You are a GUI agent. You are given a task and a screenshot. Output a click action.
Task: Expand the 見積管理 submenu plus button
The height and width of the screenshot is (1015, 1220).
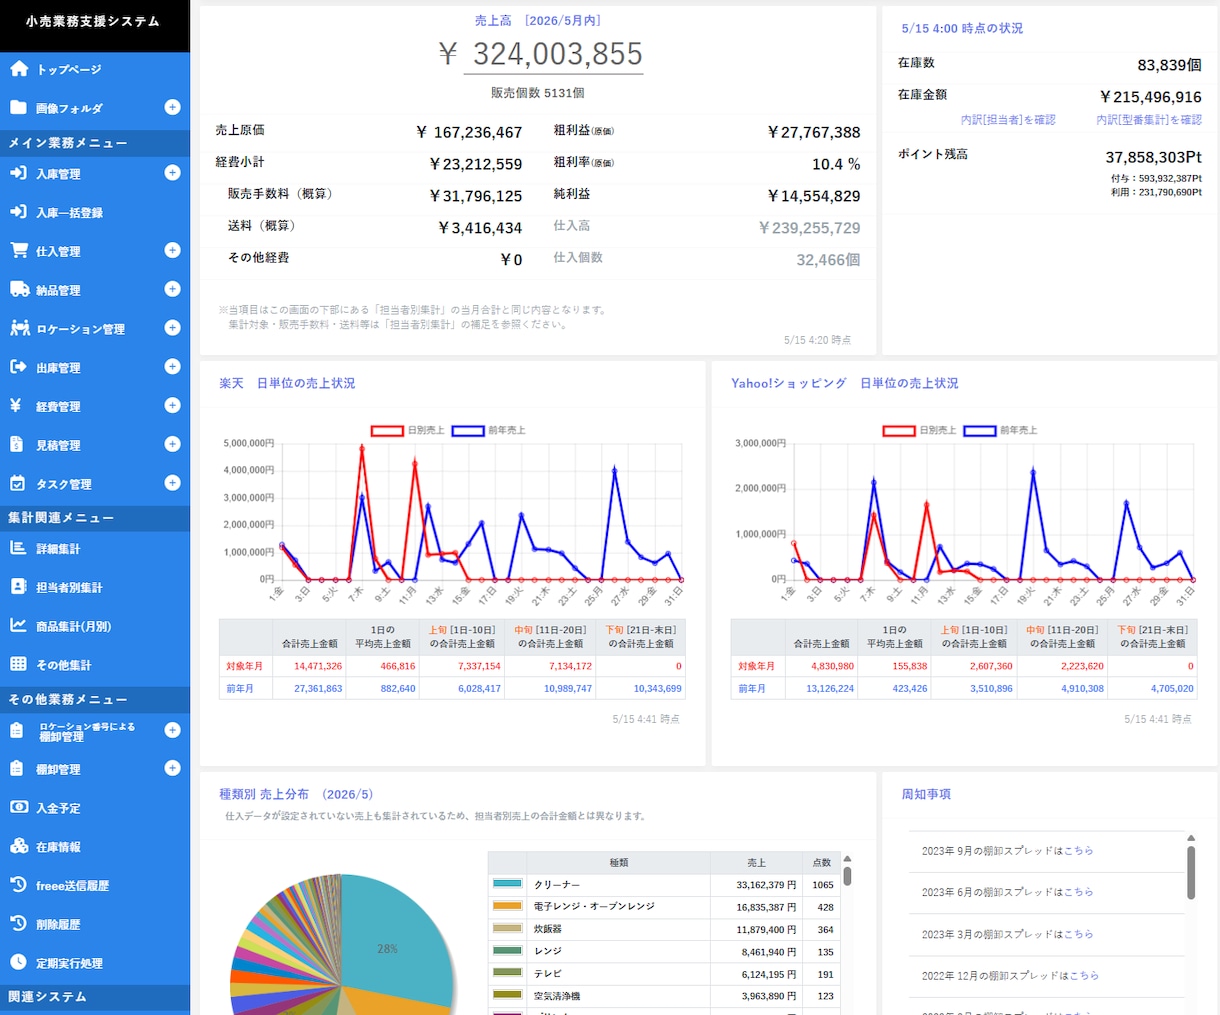172,444
